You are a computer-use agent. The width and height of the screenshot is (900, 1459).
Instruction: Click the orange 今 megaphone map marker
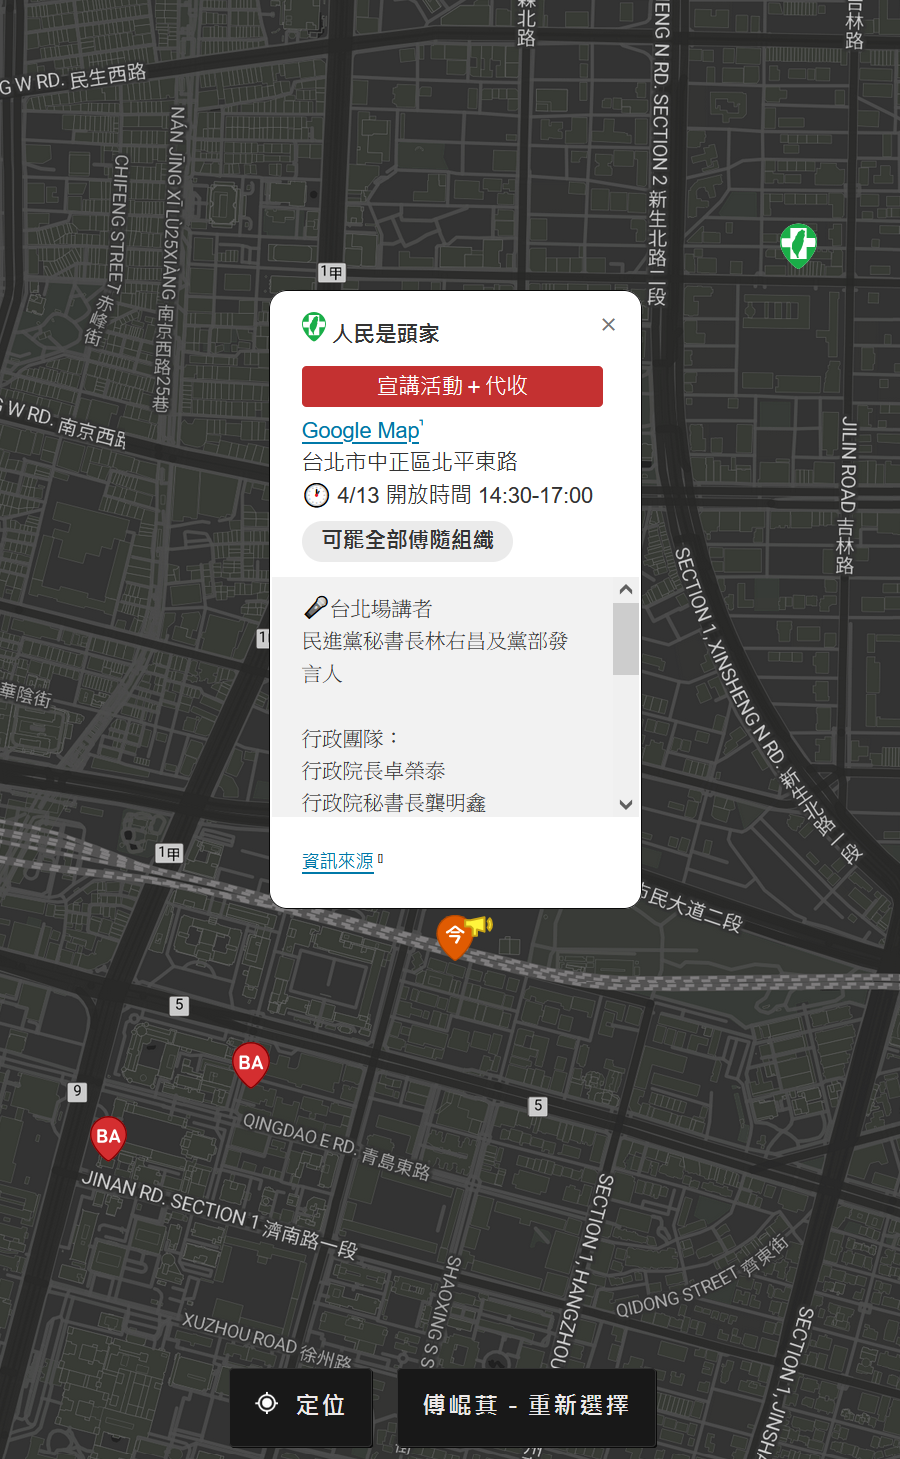coord(456,936)
